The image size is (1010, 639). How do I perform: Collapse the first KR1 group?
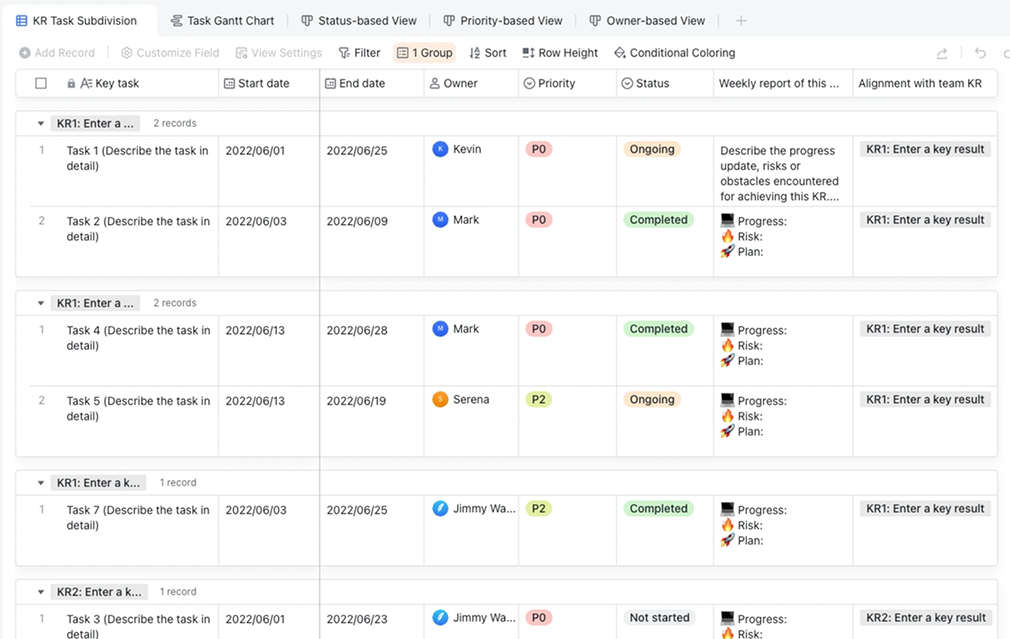(41, 124)
